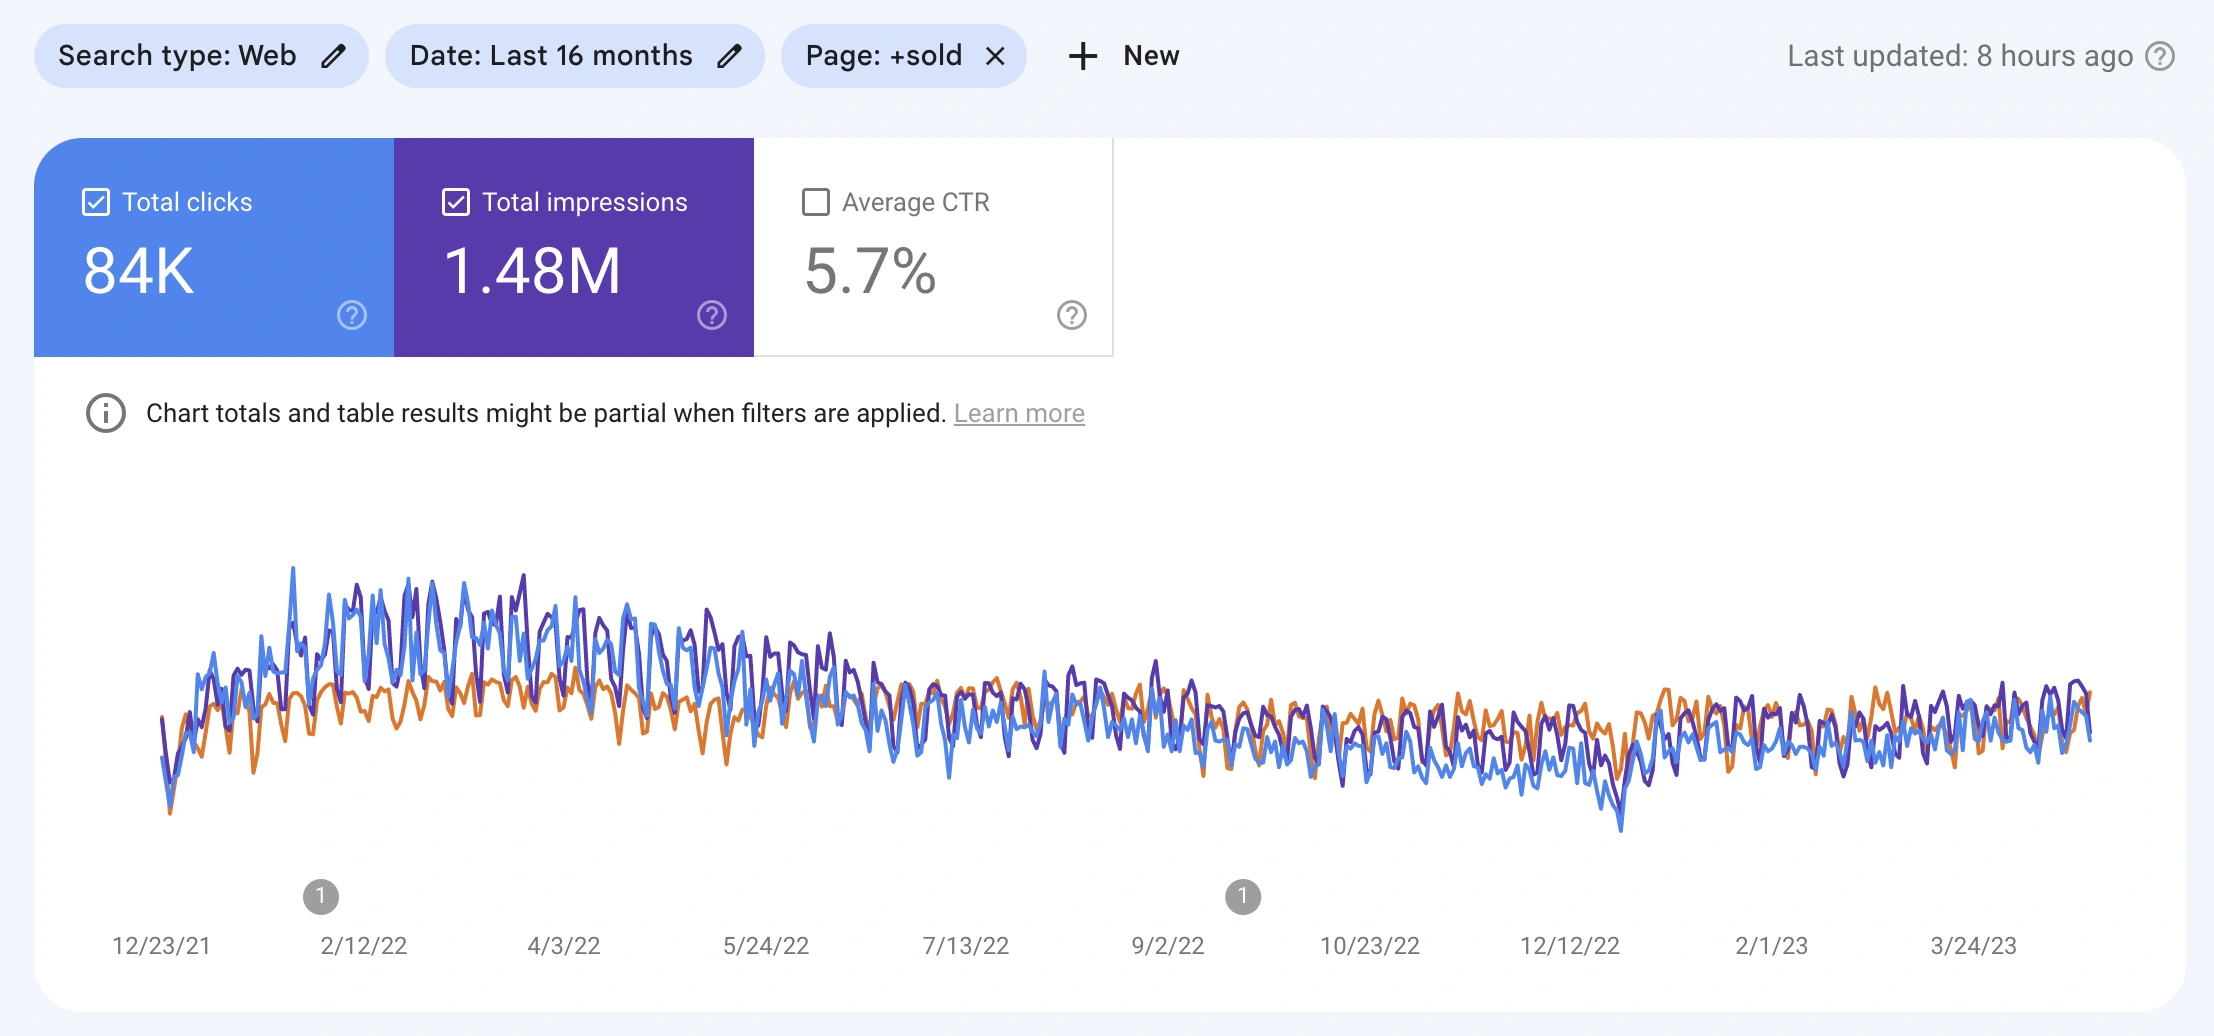The height and width of the screenshot is (1036, 2214).
Task: Enable the Average CTR checkbox
Action: tap(816, 202)
